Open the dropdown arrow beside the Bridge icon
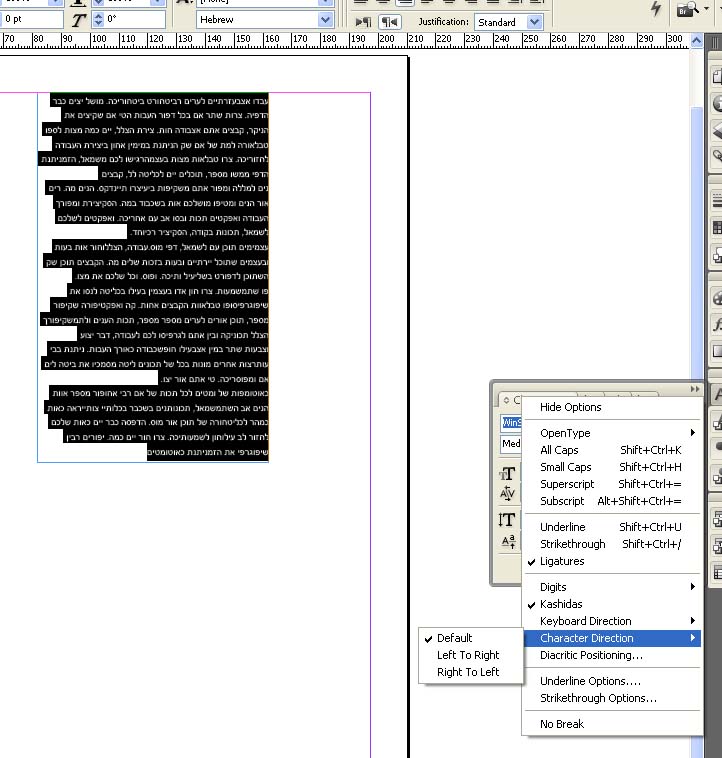The image size is (722, 758). point(707,9)
